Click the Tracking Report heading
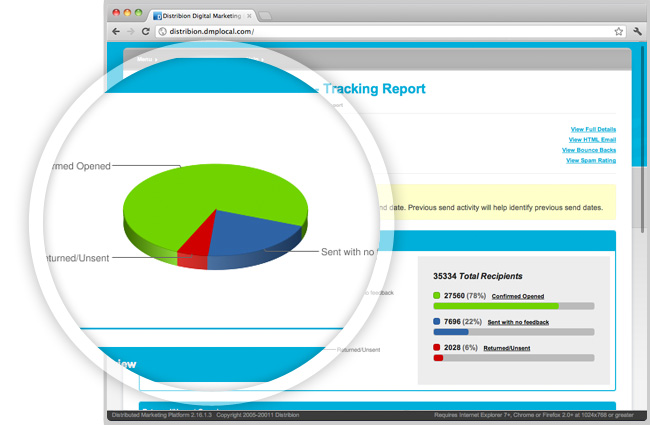 [x=374, y=89]
